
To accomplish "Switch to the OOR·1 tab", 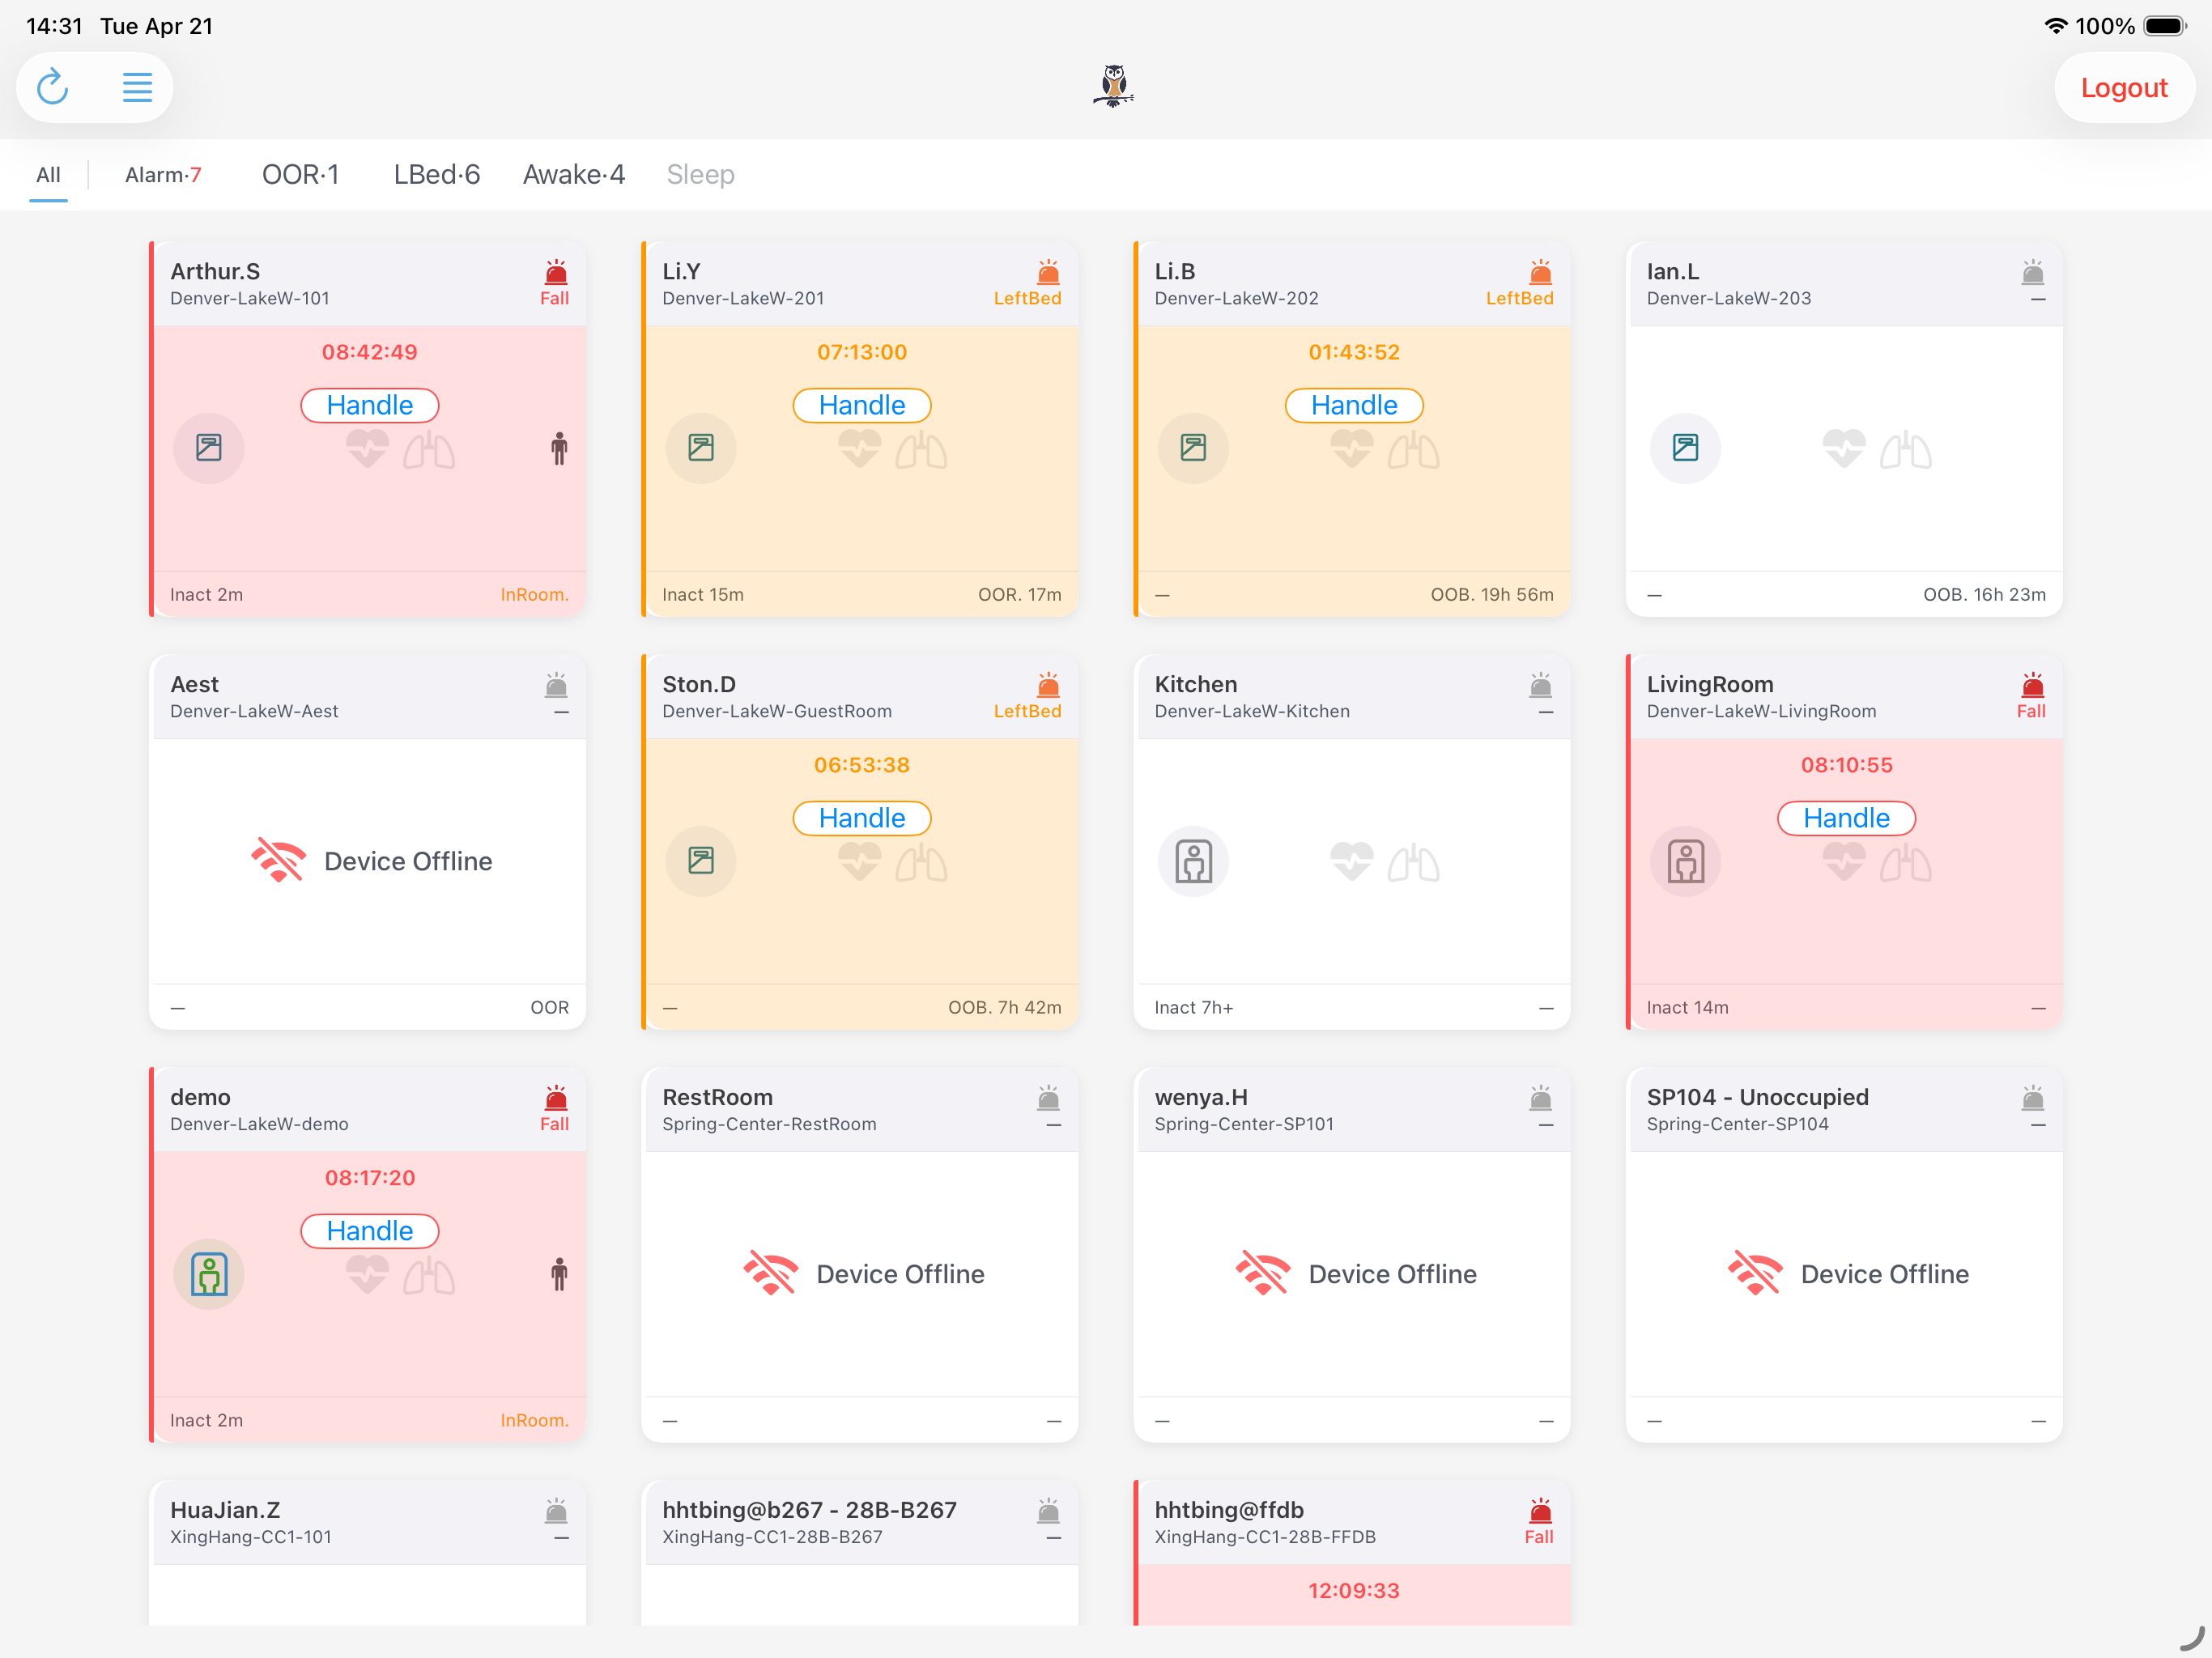I will tap(300, 175).
